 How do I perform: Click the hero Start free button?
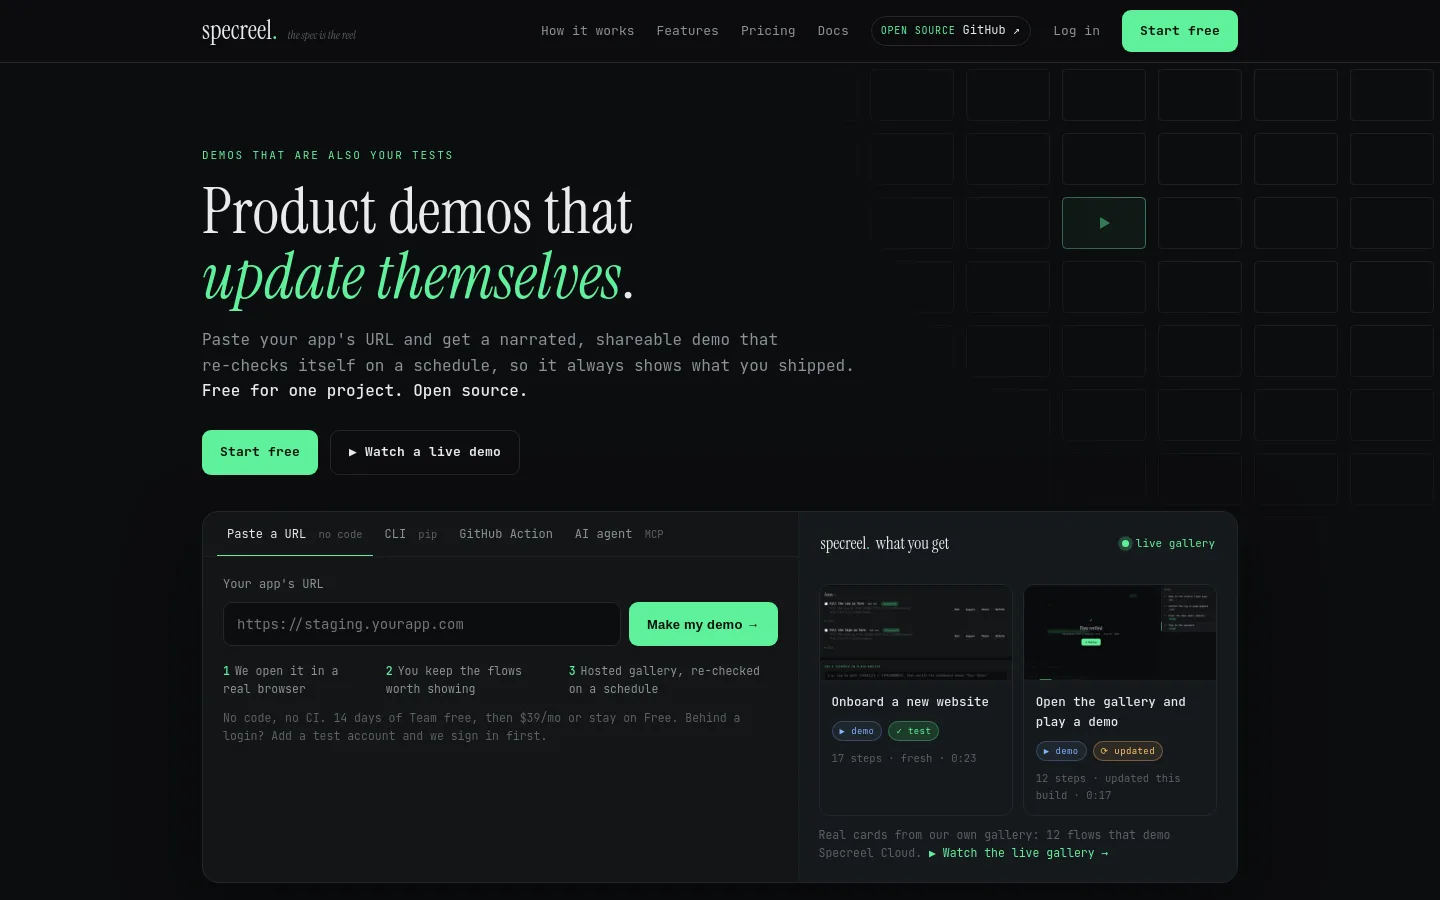[x=260, y=452]
